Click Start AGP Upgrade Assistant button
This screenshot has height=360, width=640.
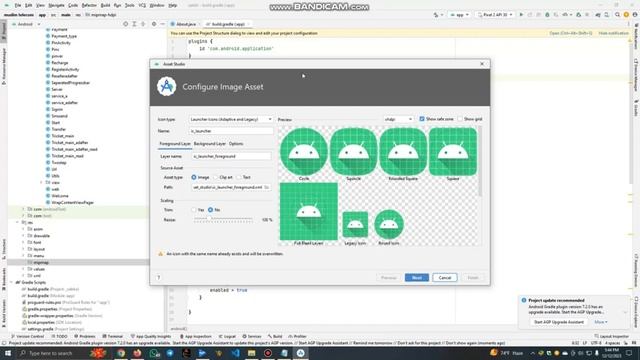(559, 322)
